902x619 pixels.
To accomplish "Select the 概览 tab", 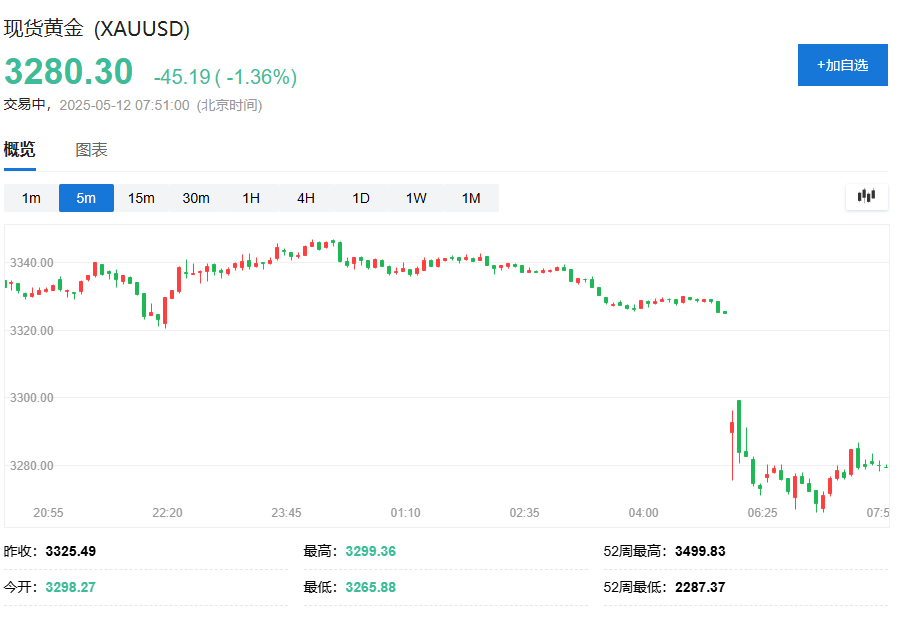I will click(x=20, y=150).
